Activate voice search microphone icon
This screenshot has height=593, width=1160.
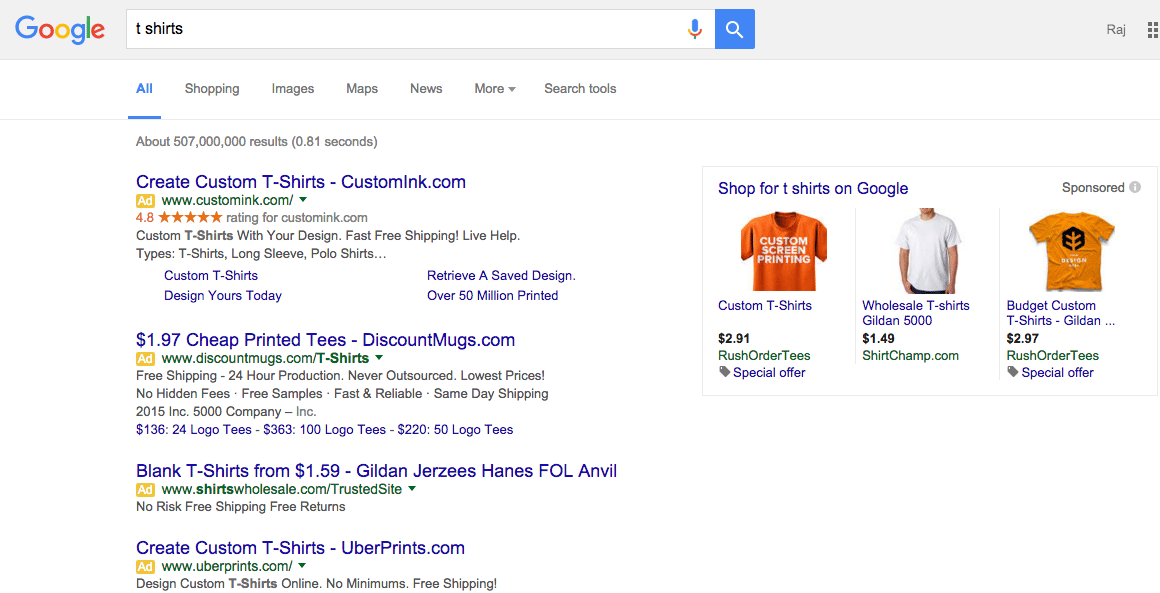[694, 29]
